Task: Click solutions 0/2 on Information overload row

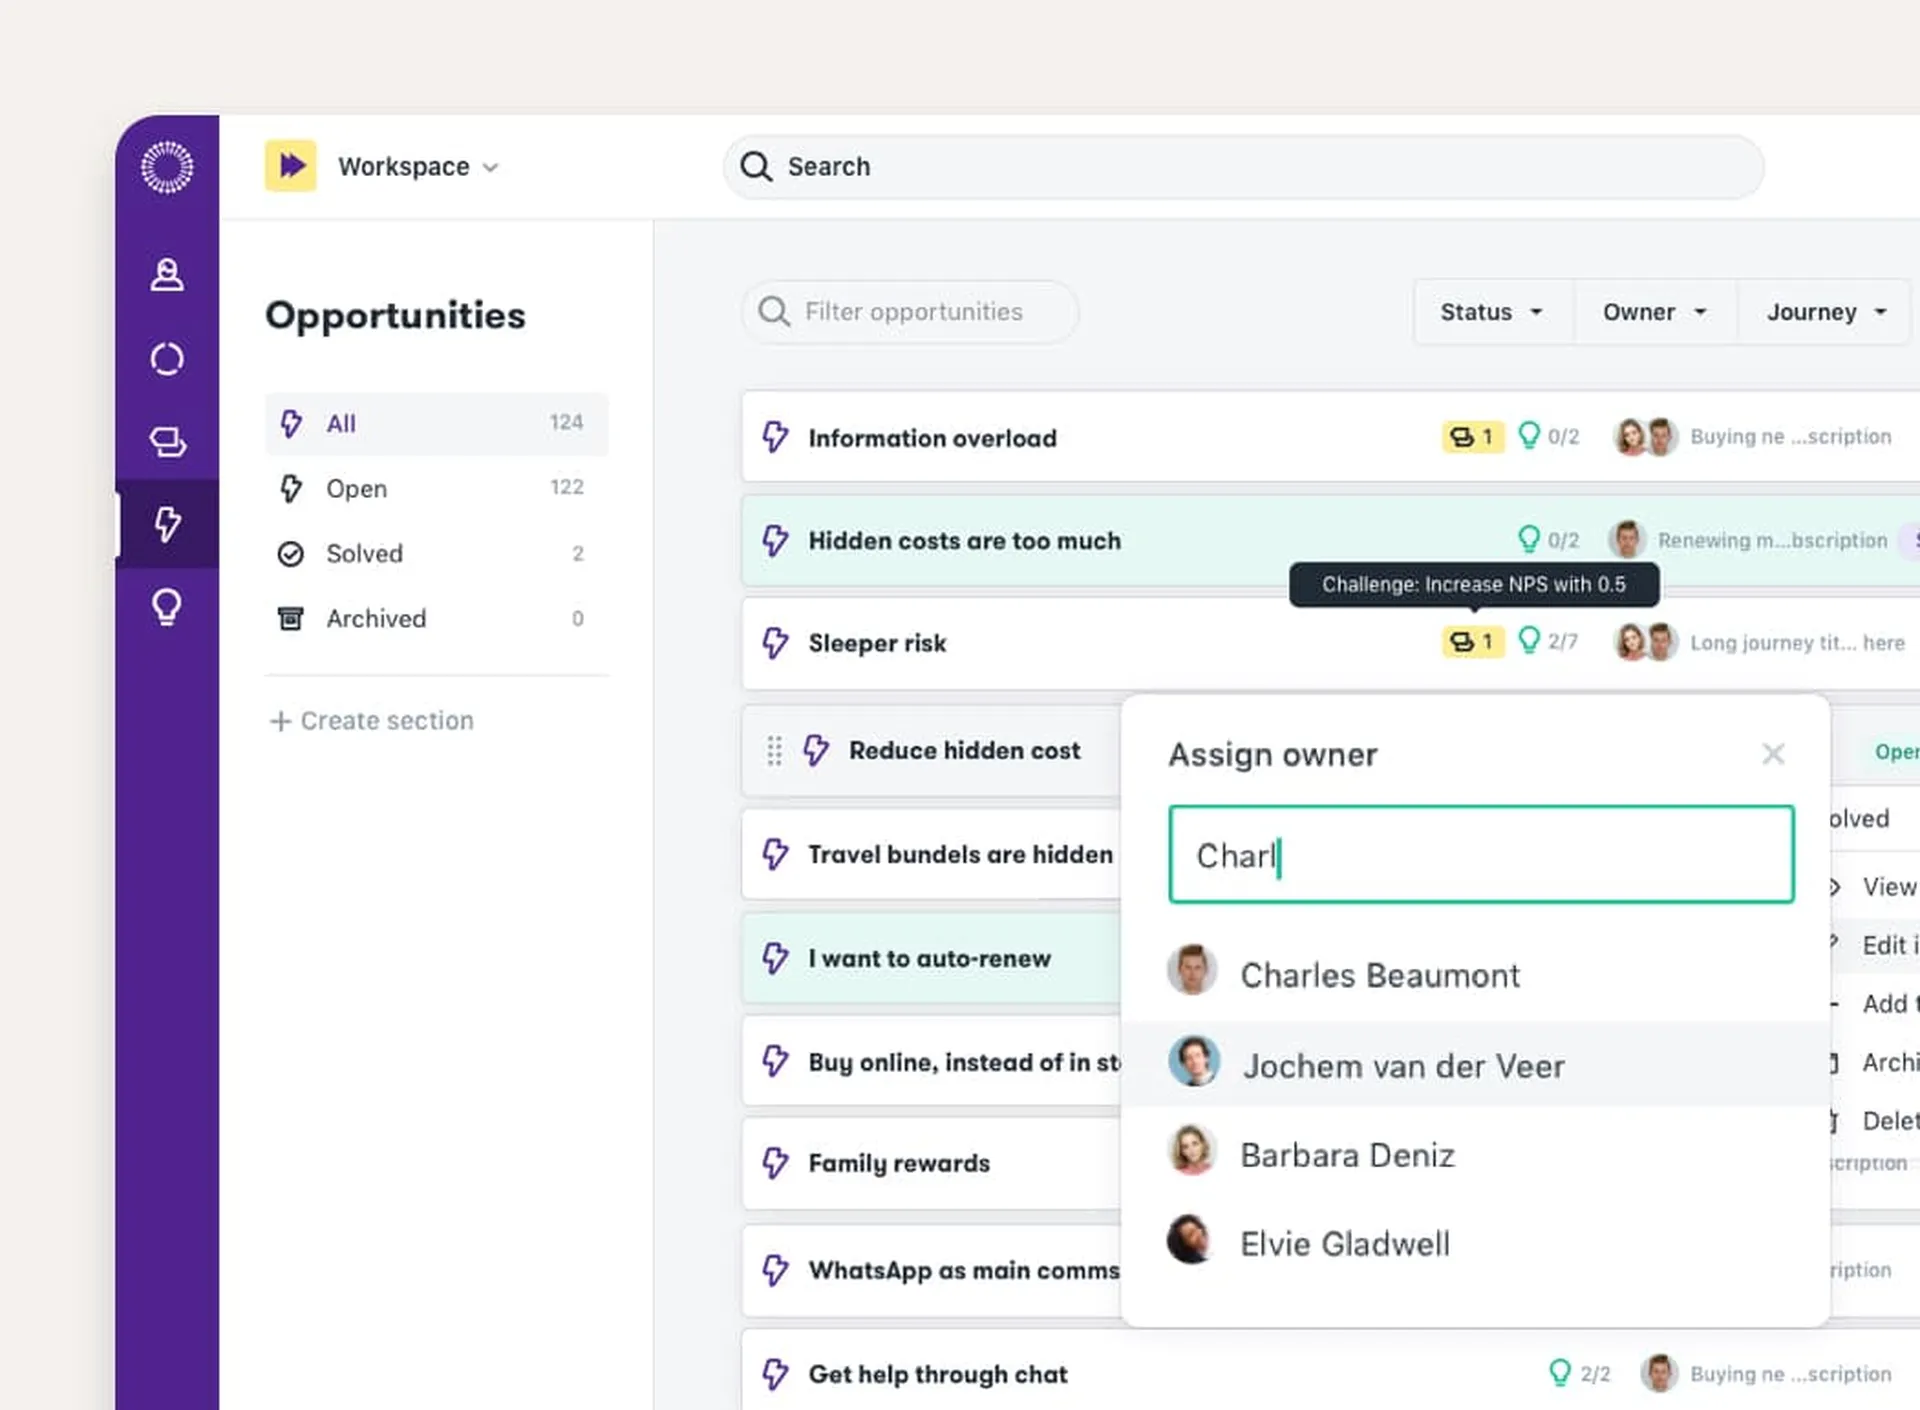Action: tap(1548, 436)
